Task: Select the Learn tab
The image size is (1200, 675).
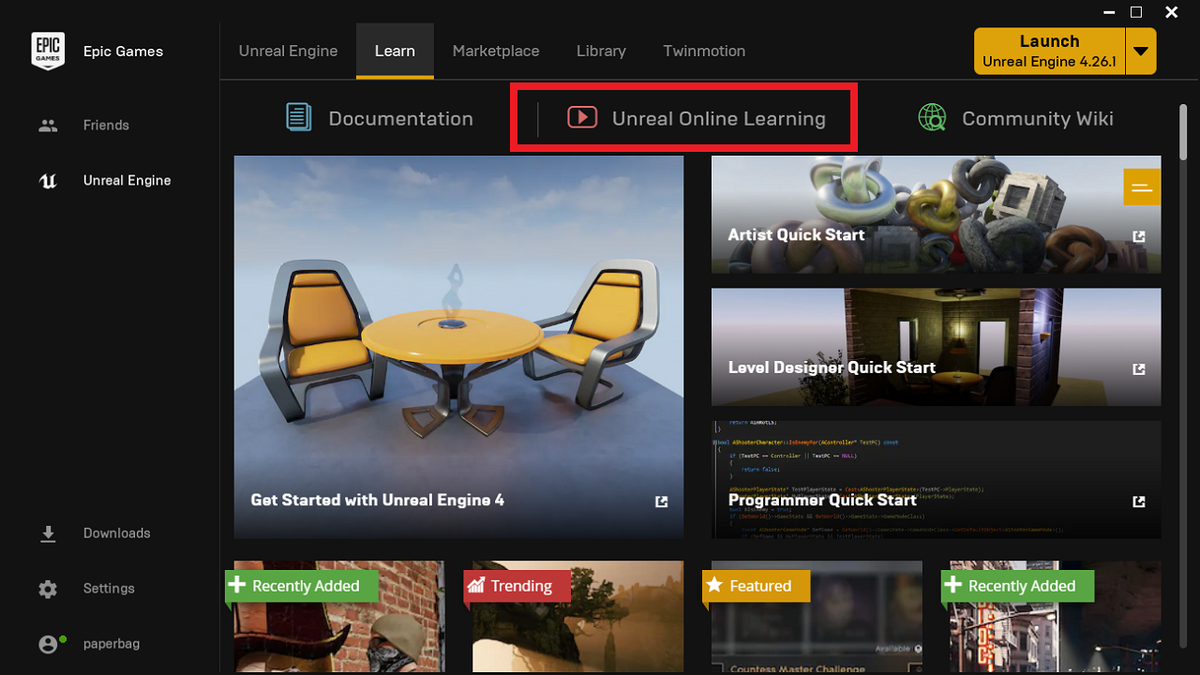Action: [395, 51]
